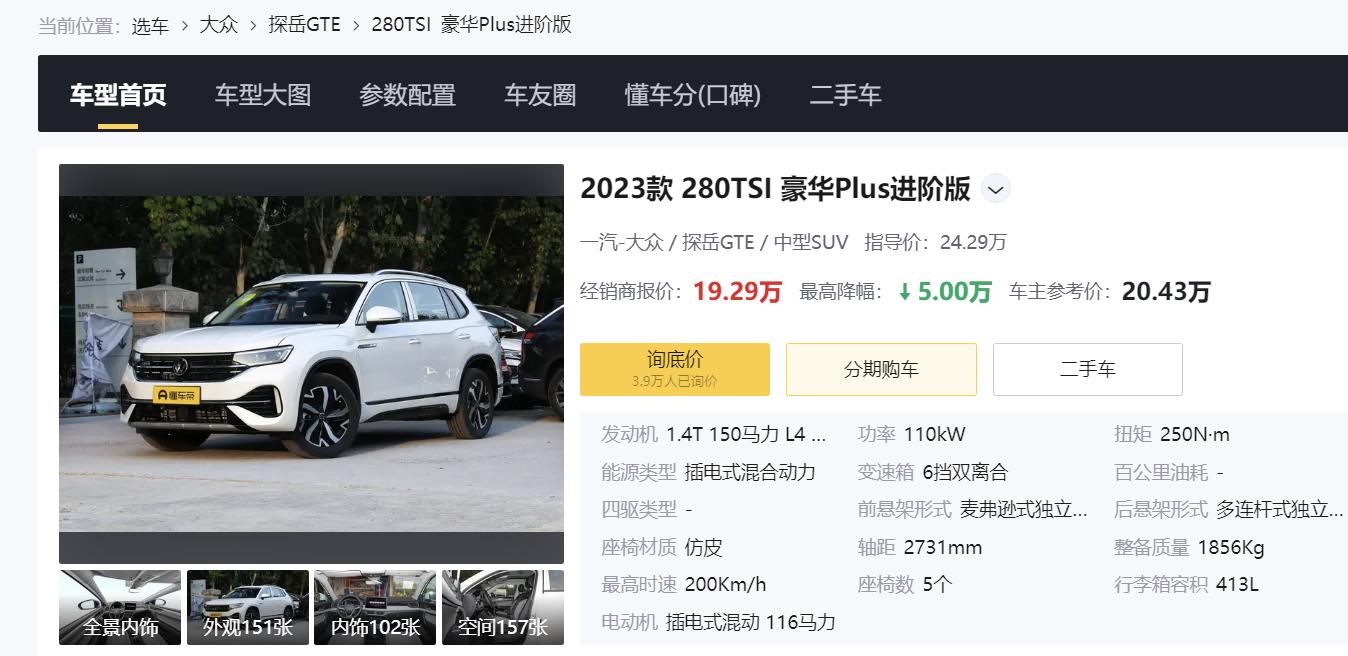
Task: Click the yellow 询底价 button
Action: tap(674, 369)
